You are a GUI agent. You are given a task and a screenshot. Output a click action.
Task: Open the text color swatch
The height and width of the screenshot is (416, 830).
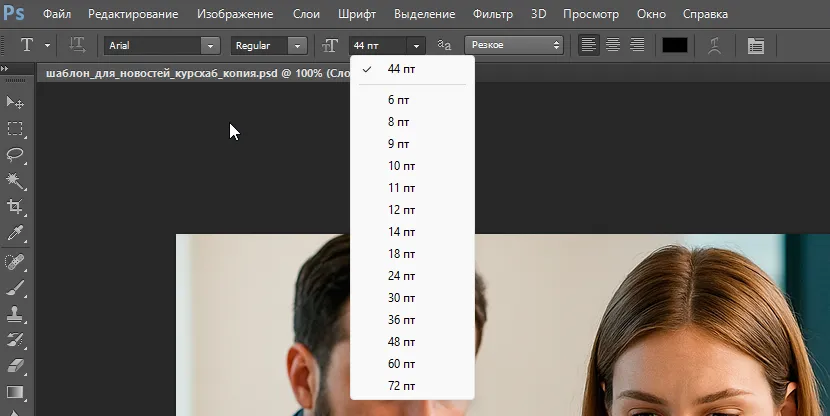coord(675,46)
